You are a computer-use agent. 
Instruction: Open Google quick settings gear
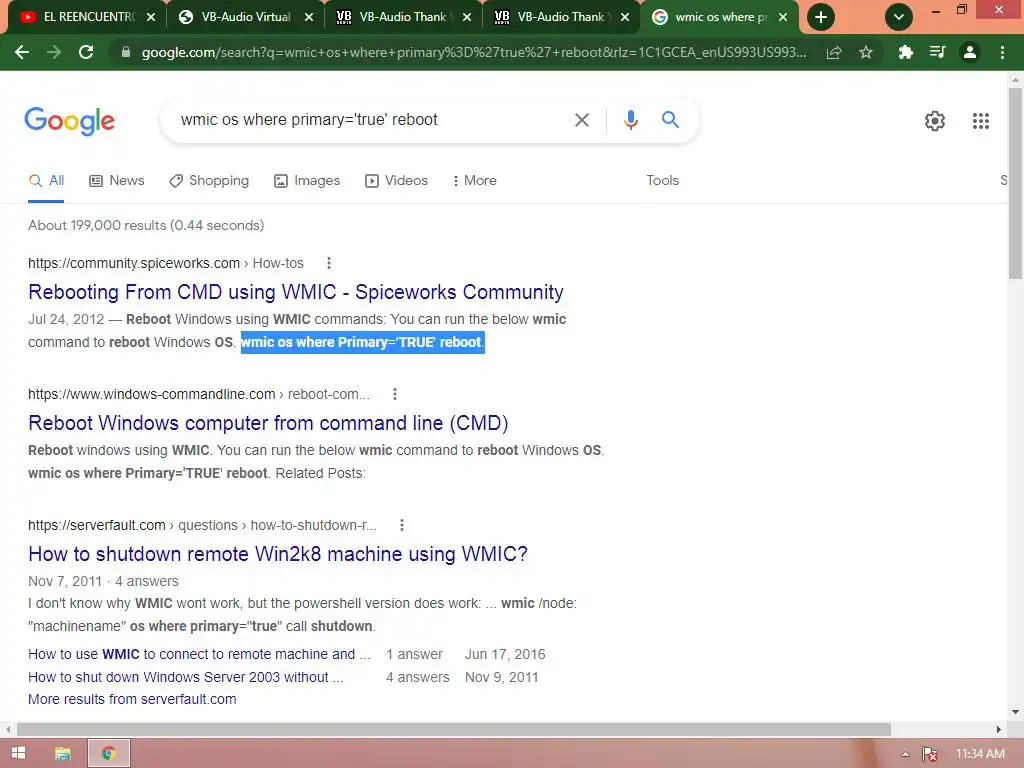coord(935,121)
